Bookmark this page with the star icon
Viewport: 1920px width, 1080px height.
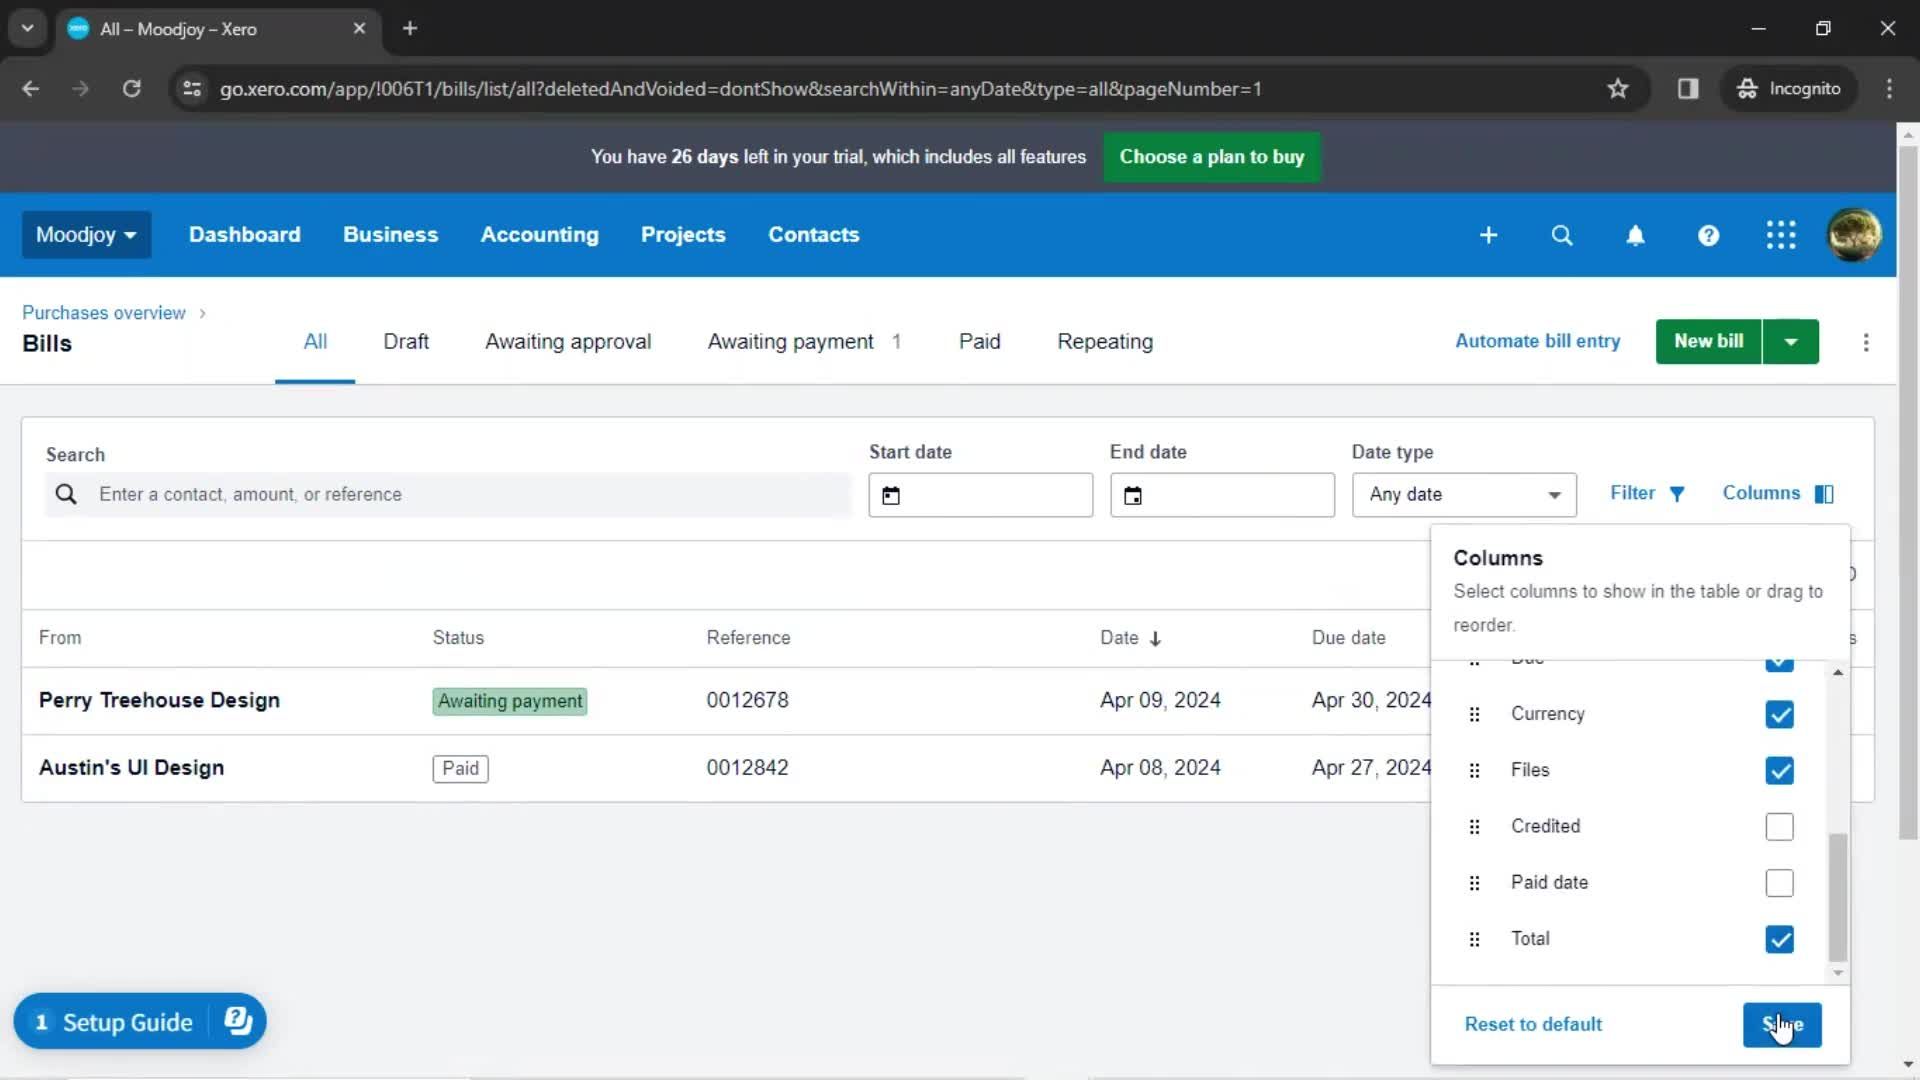click(1618, 89)
